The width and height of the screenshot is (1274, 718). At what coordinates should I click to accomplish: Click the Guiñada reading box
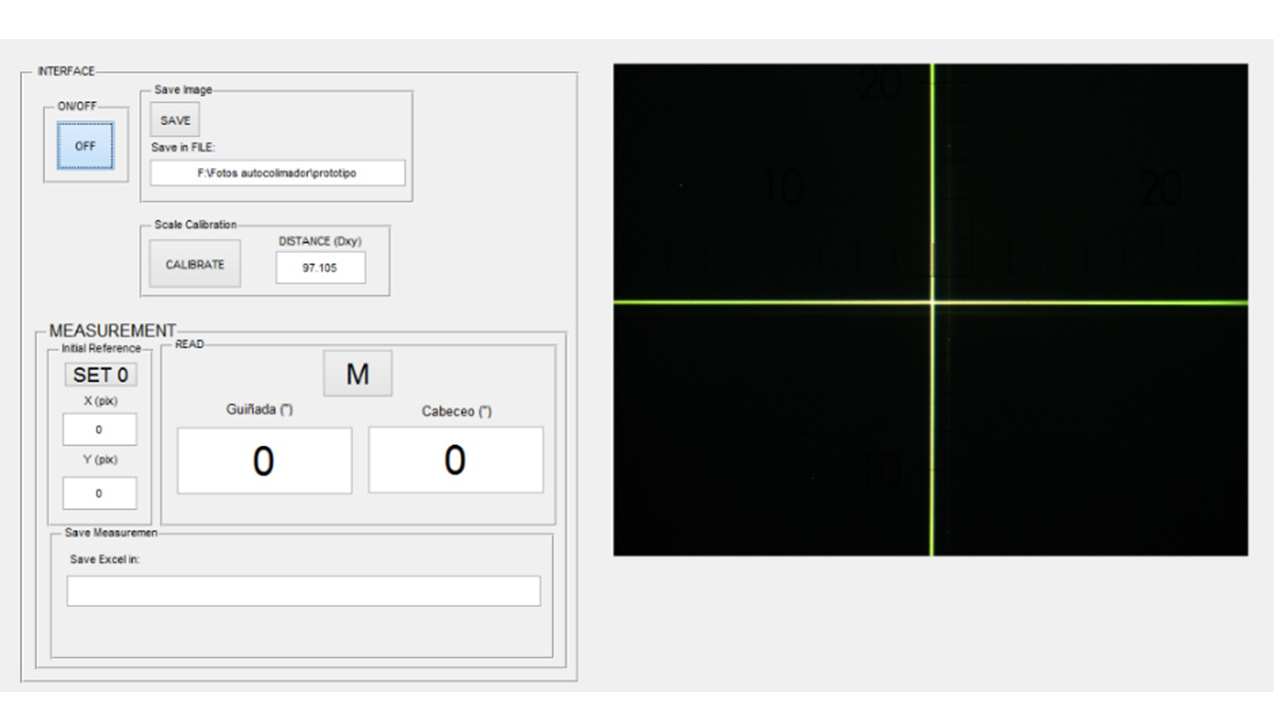264,460
